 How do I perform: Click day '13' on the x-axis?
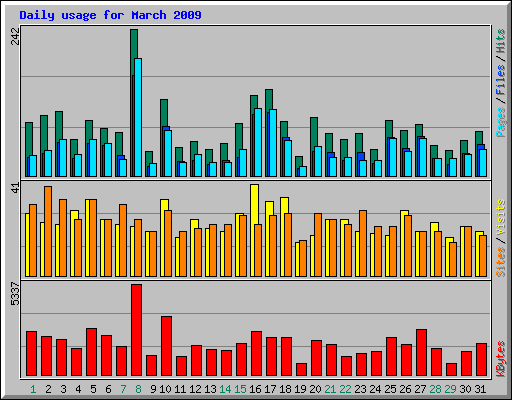coord(210,389)
